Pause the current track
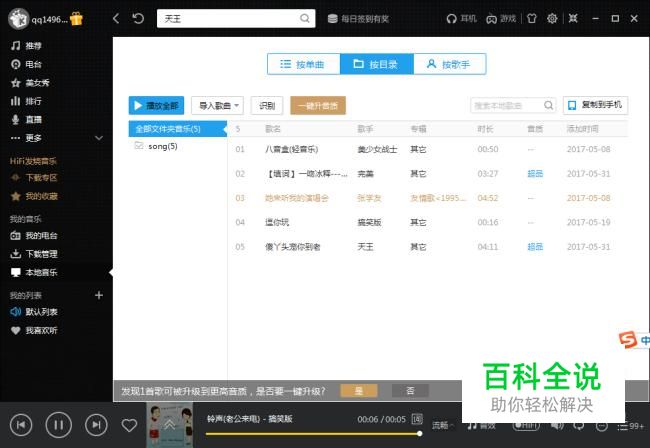This screenshot has width=650, height=448. 58,425
